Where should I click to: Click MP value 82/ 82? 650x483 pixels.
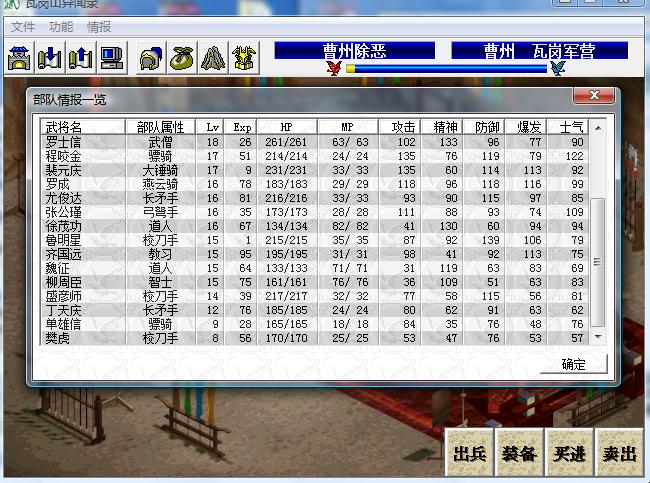pos(350,226)
